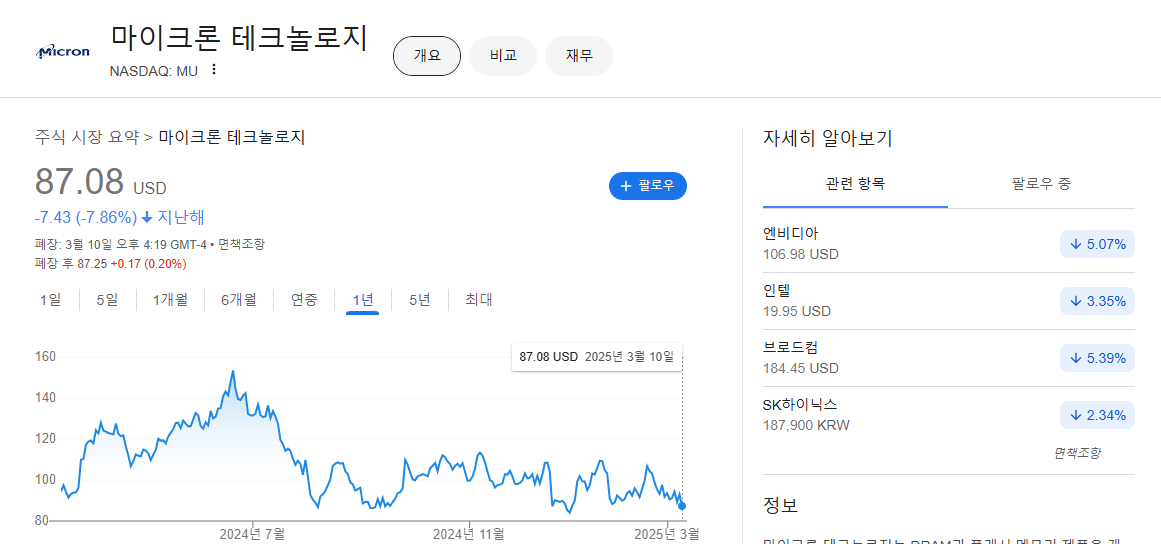Click the down arrow icon beside 지난해
The height and width of the screenshot is (544, 1161).
click(147, 218)
